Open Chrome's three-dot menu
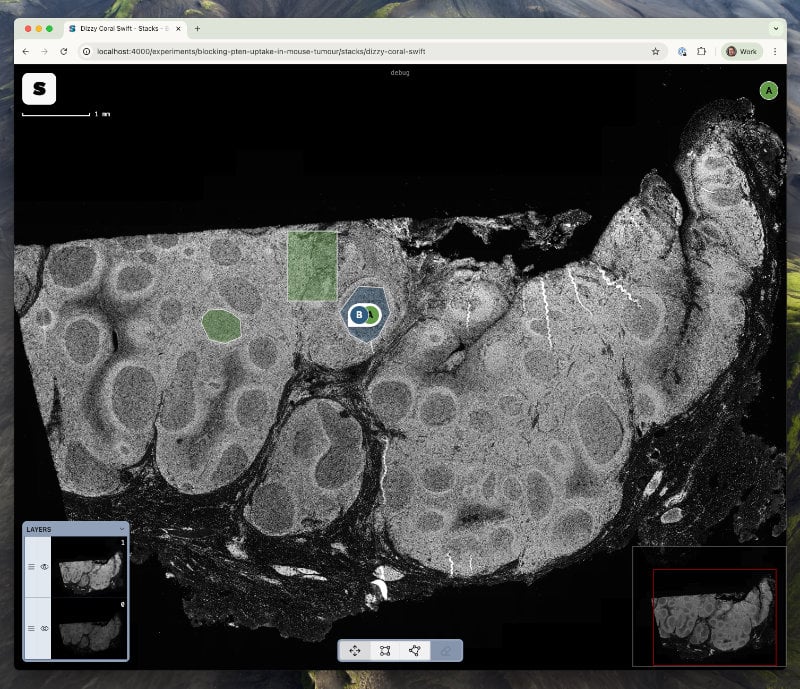This screenshot has width=800, height=689. (775, 51)
